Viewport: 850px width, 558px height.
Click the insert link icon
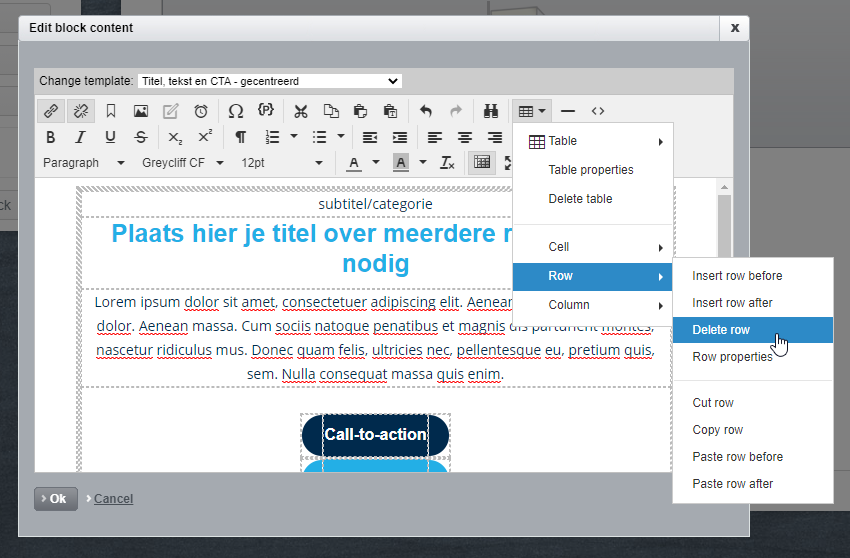(x=51, y=111)
